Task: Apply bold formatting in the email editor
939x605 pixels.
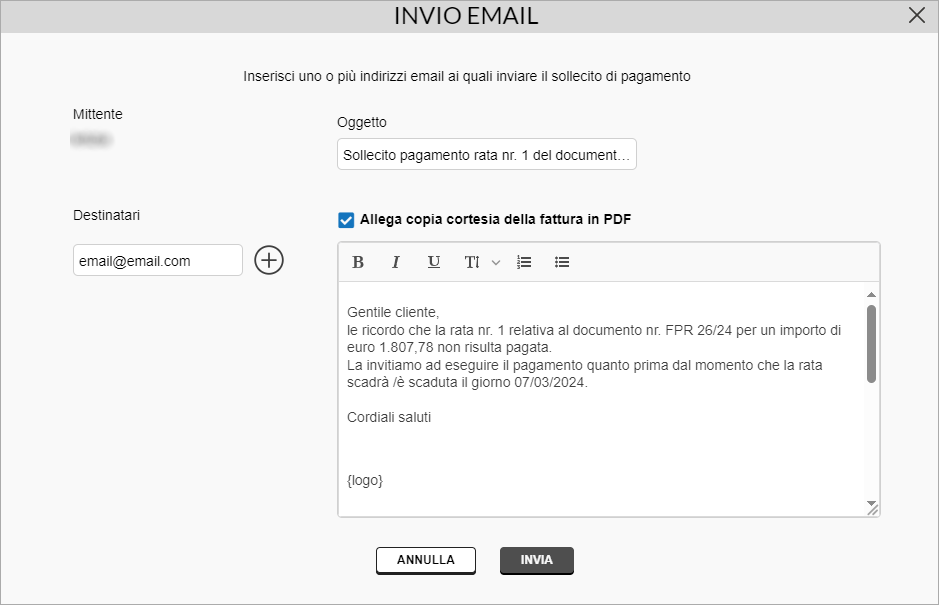Action: 358,262
